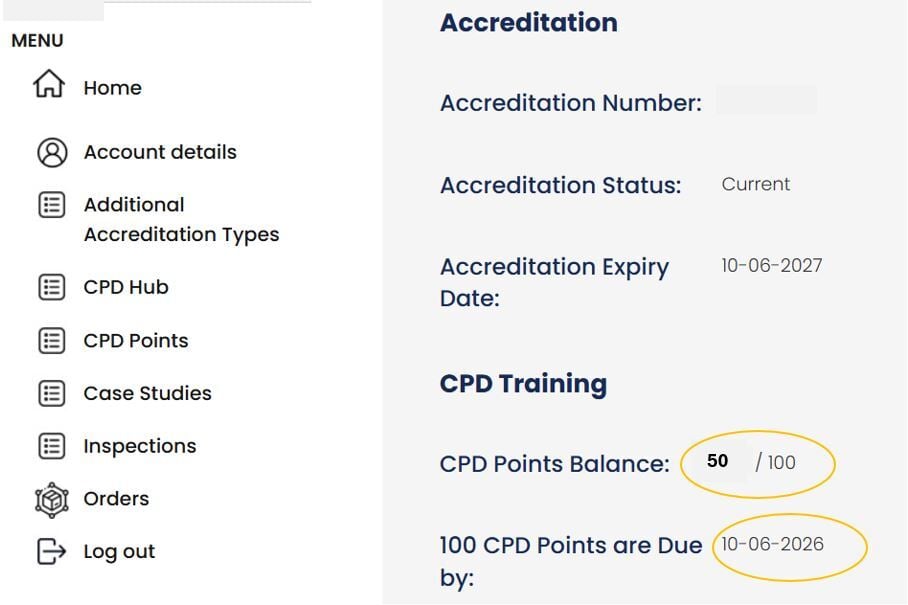
Task: Click the Orders box icon
Action: coord(51,499)
